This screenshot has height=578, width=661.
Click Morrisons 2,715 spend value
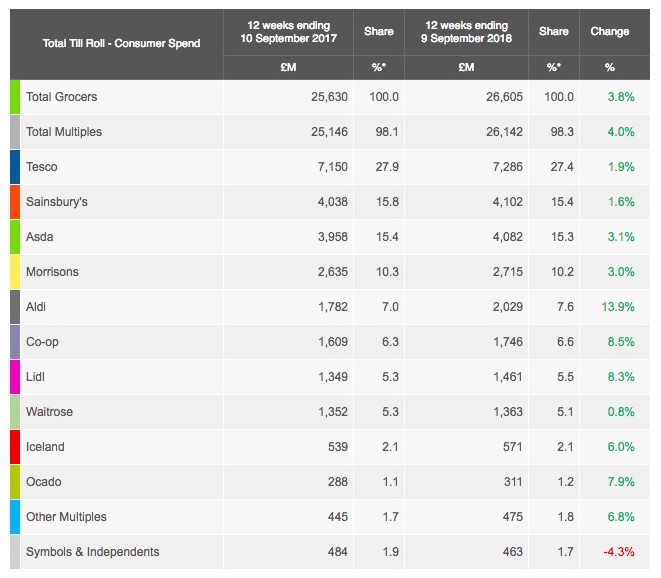pyautogui.click(x=508, y=272)
